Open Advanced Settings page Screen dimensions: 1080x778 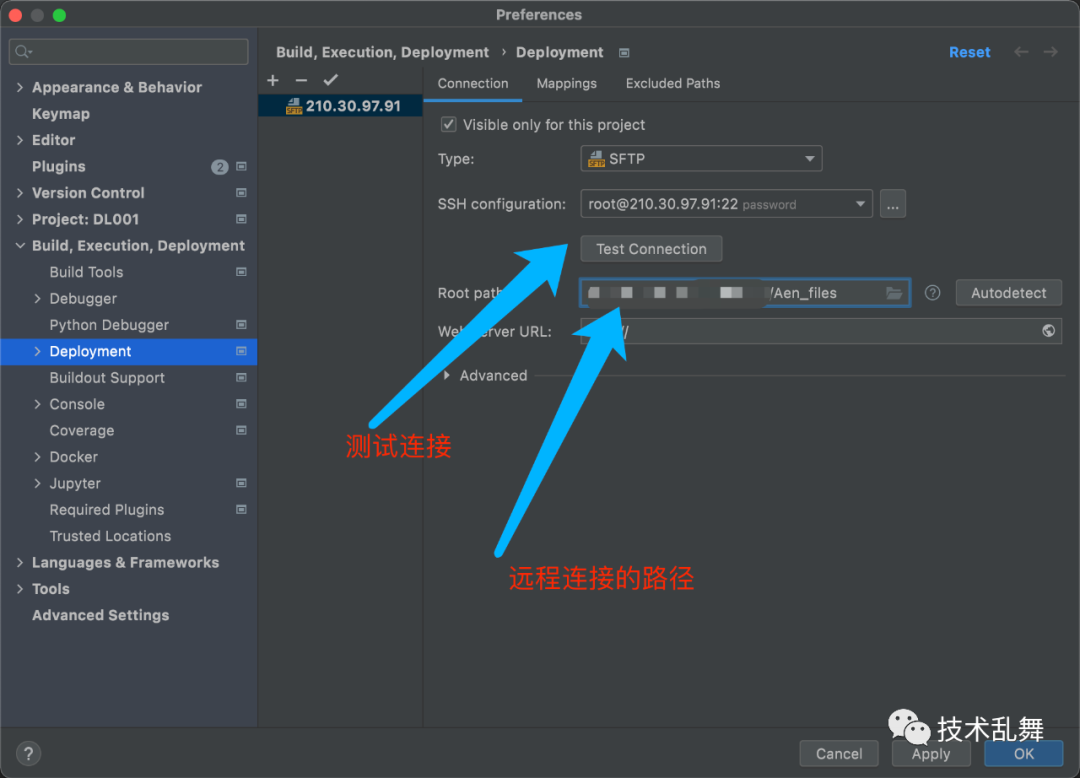coord(101,616)
